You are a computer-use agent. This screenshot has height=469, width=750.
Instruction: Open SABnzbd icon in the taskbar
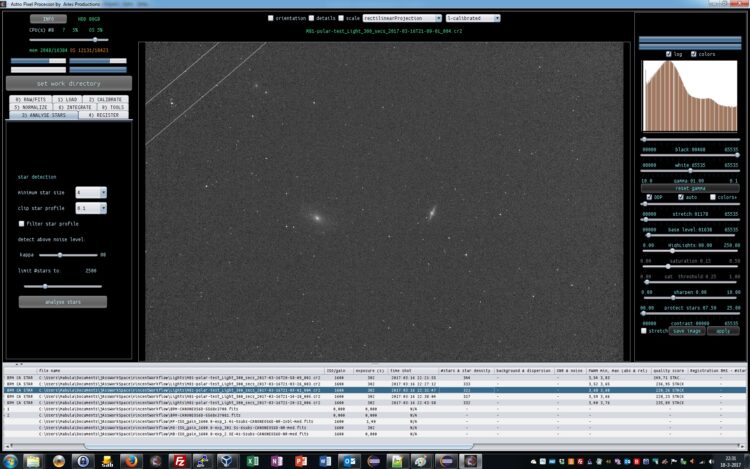click(x=107, y=461)
